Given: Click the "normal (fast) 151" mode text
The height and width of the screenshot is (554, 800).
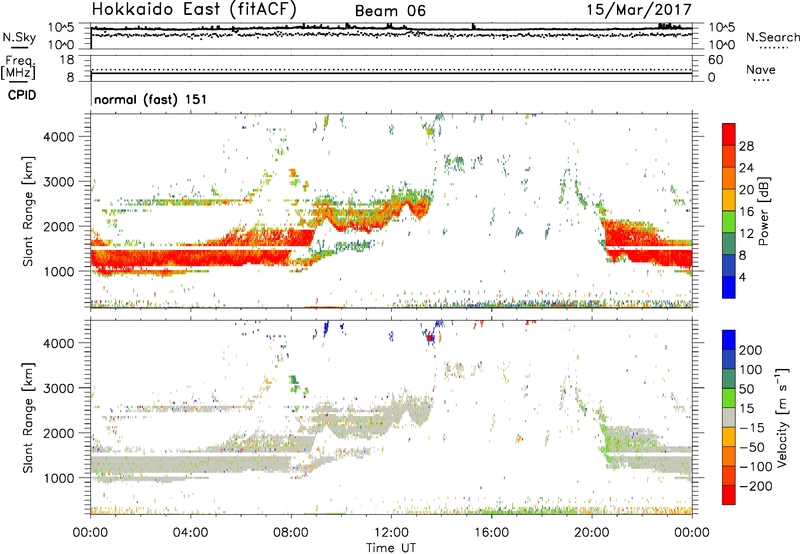Looking at the screenshot, I should pyautogui.click(x=151, y=99).
